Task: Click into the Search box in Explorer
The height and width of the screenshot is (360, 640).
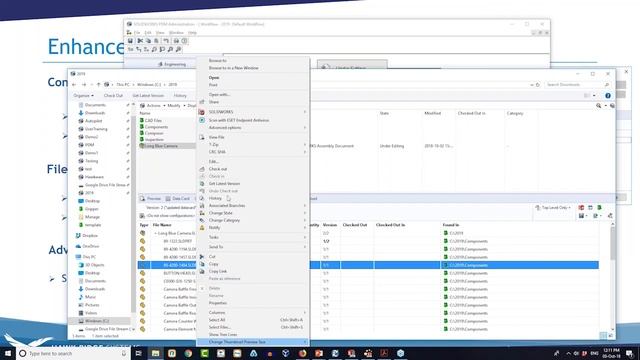Action: 578,84
